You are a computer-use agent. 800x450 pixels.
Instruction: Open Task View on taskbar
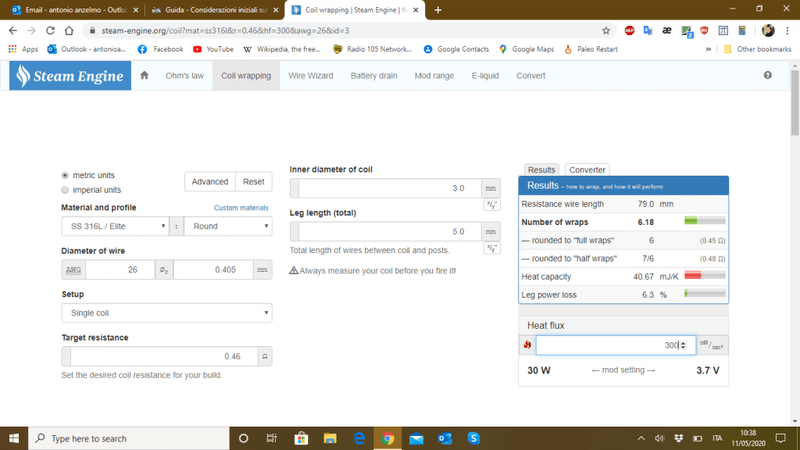(x=271, y=438)
